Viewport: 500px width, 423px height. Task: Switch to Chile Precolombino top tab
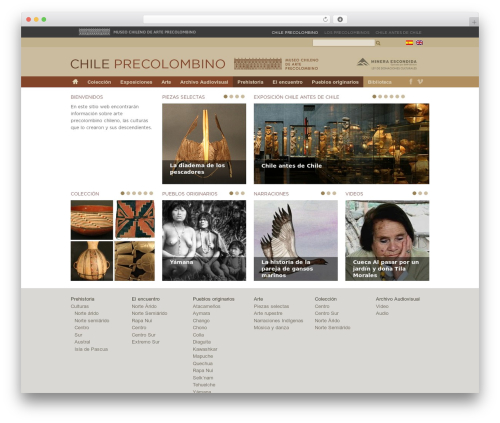[295, 33]
